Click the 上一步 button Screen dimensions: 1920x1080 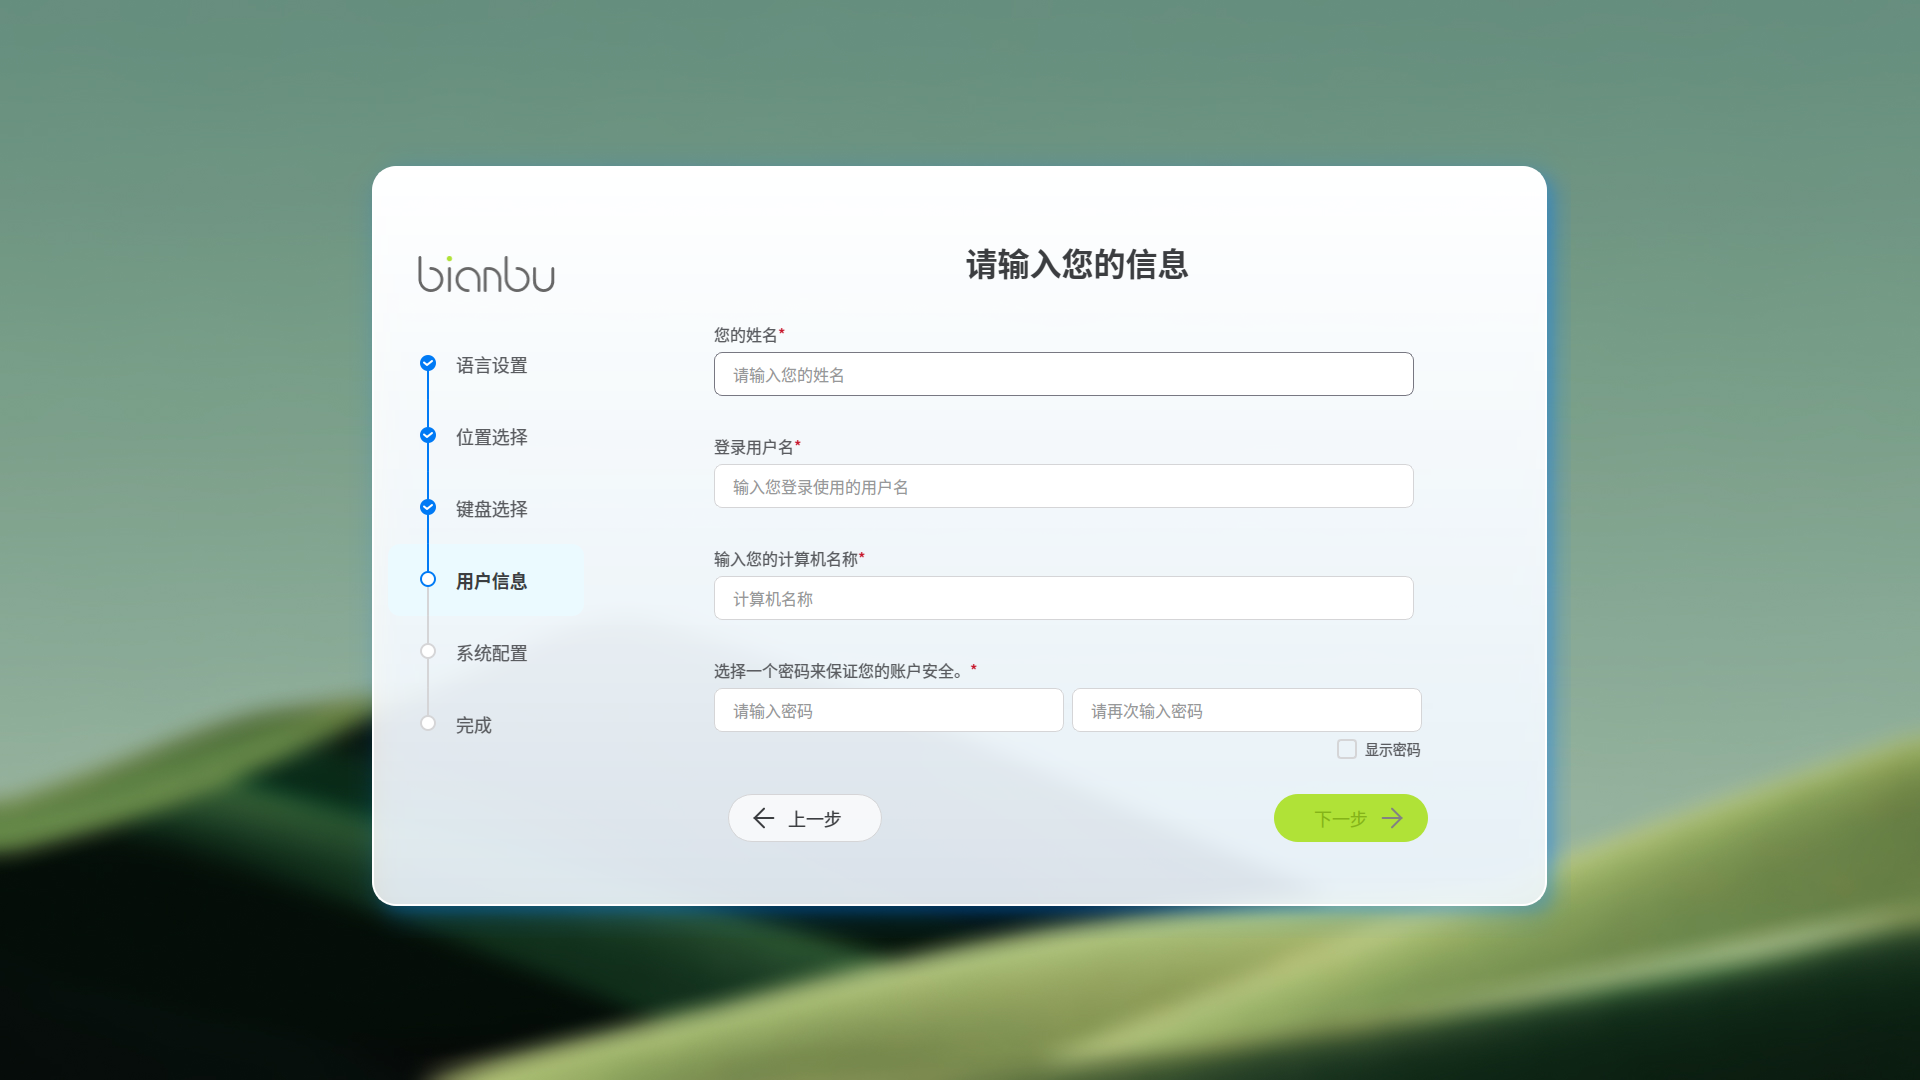[804, 818]
